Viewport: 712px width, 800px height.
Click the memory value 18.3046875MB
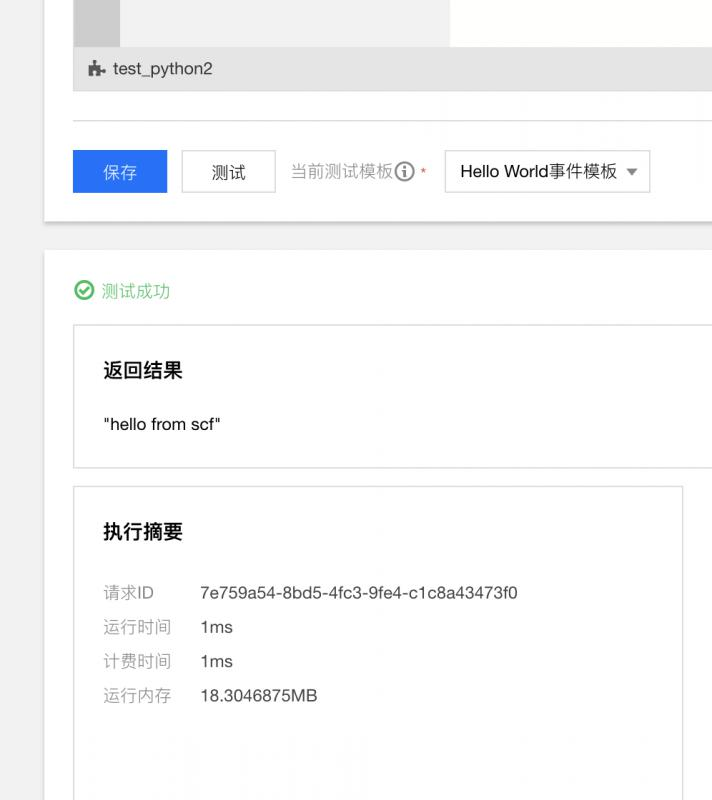click(259, 695)
